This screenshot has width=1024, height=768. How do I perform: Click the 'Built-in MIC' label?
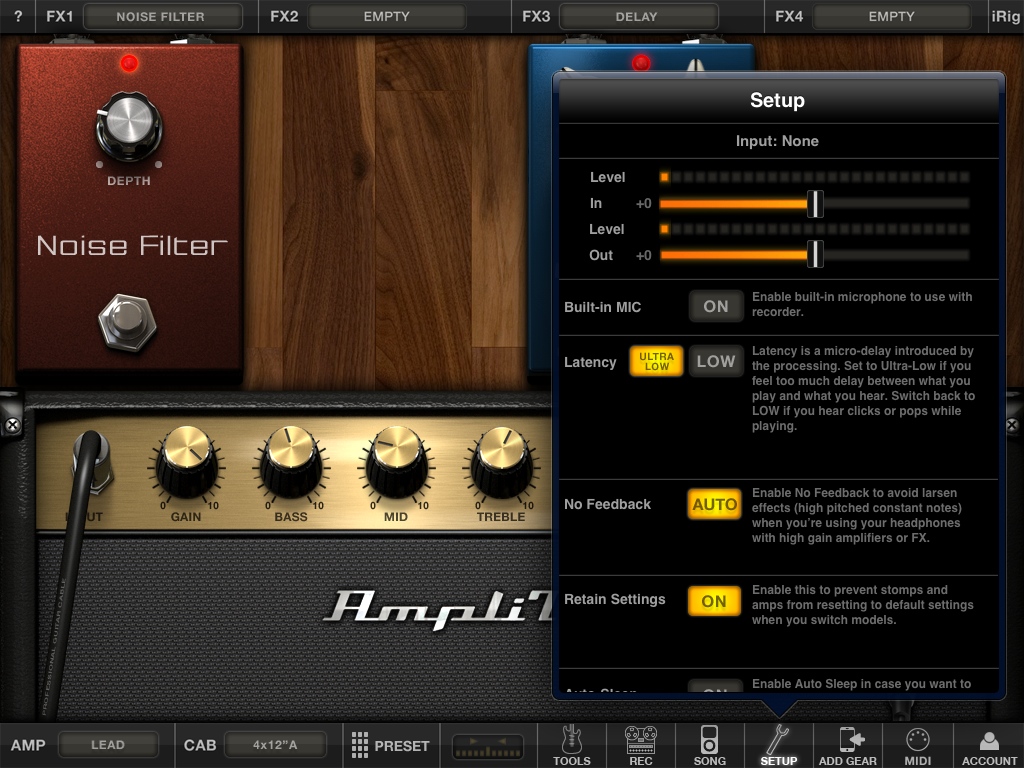point(602,307)
